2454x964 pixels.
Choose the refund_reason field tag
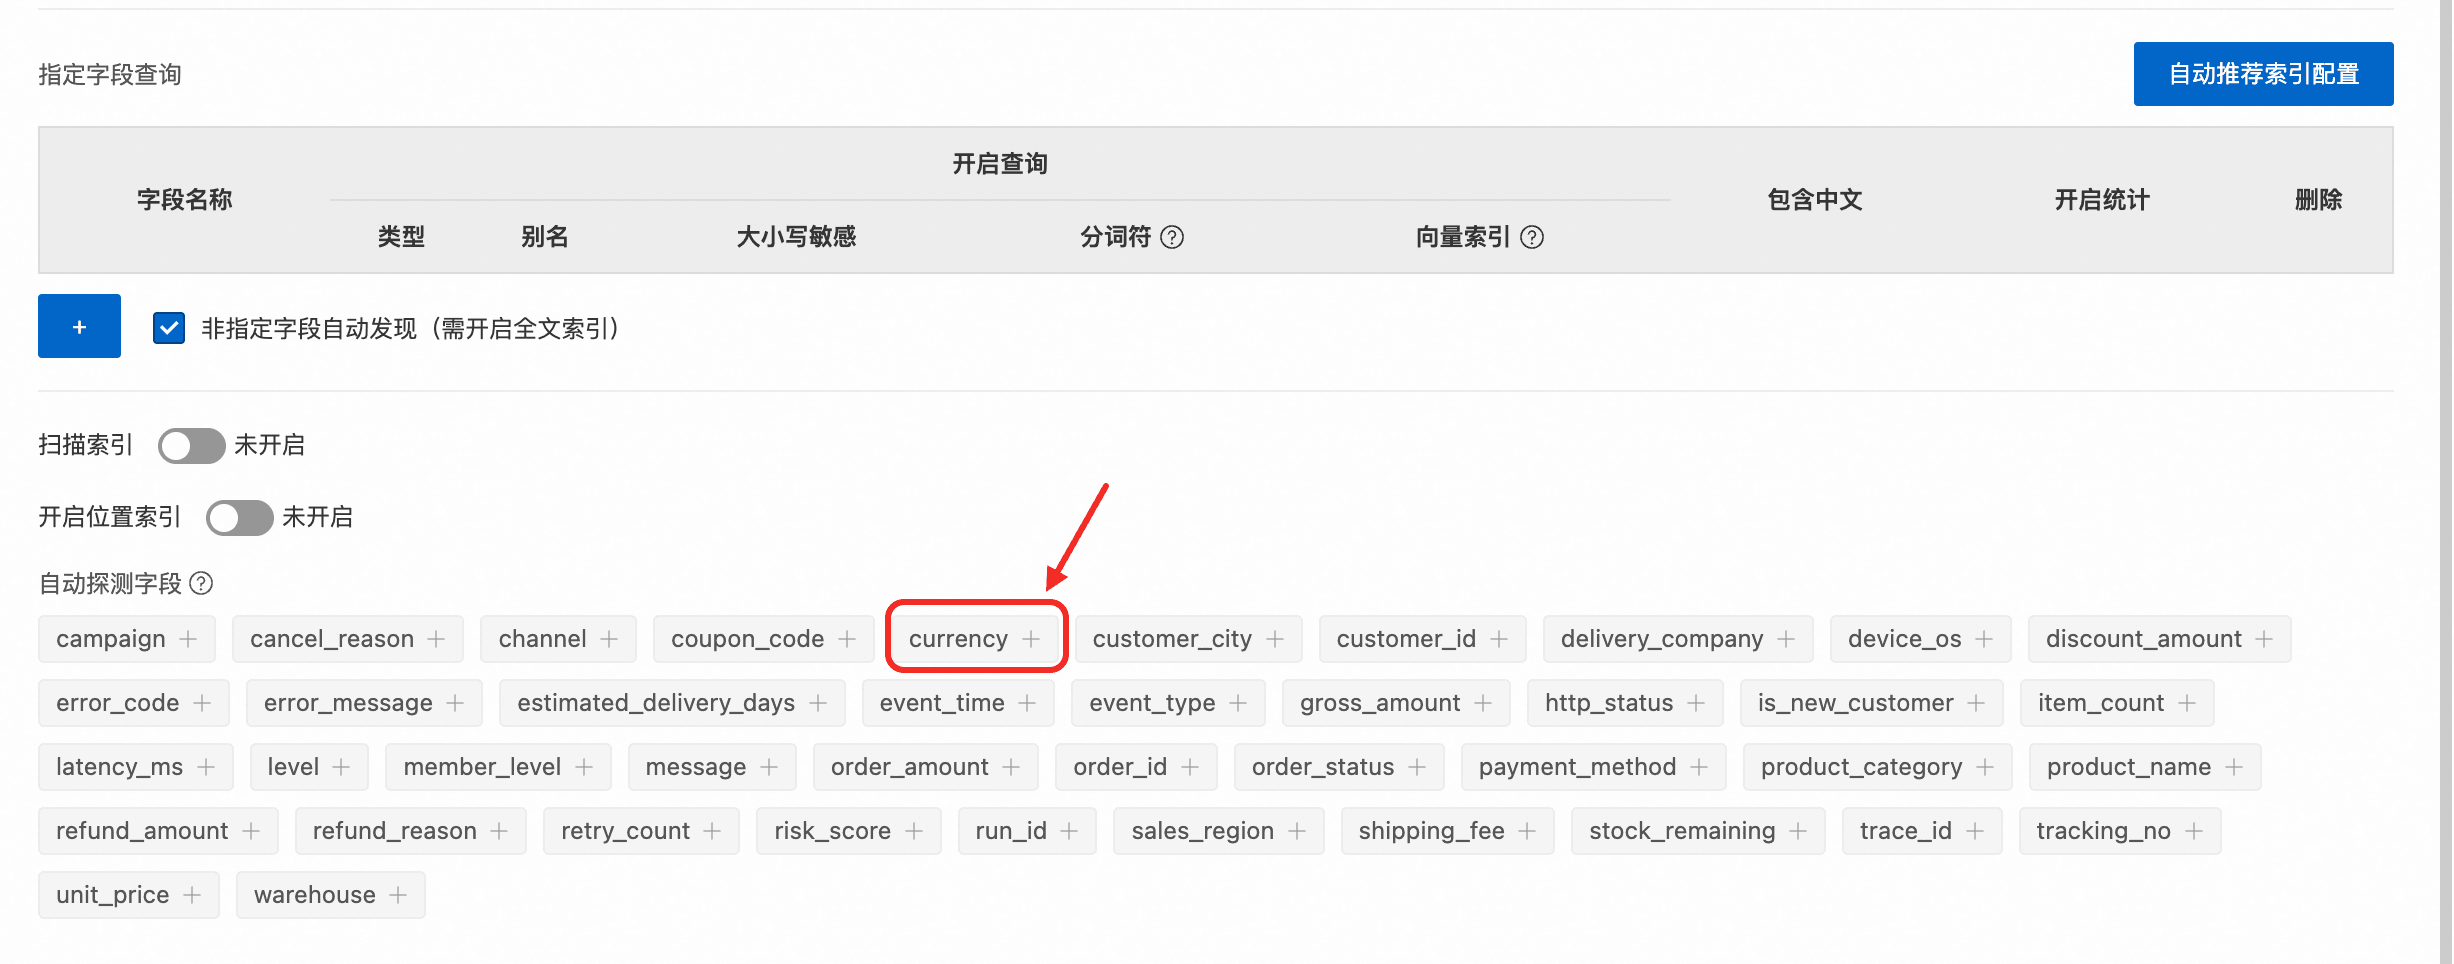(410, 831)
